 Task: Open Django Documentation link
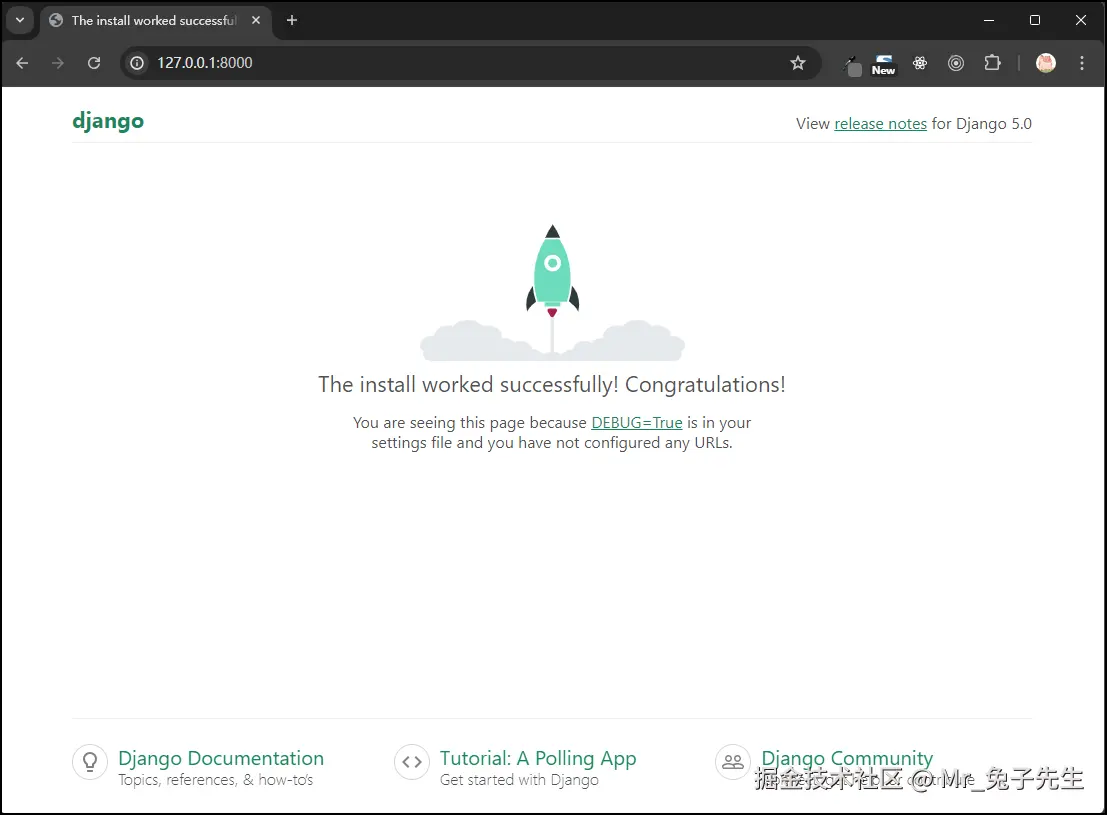[221, 758]
